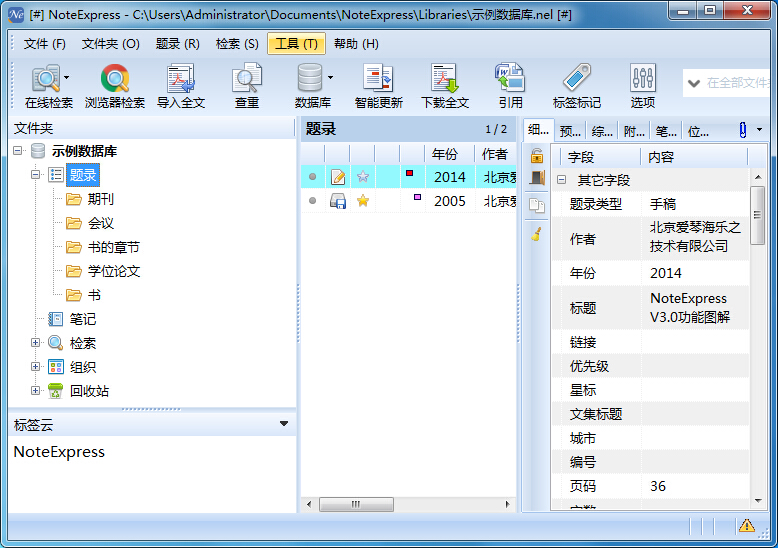The image size is (778, 548).
Task: Click the NoteExpress tag in tag cloud
Action: 59,452
